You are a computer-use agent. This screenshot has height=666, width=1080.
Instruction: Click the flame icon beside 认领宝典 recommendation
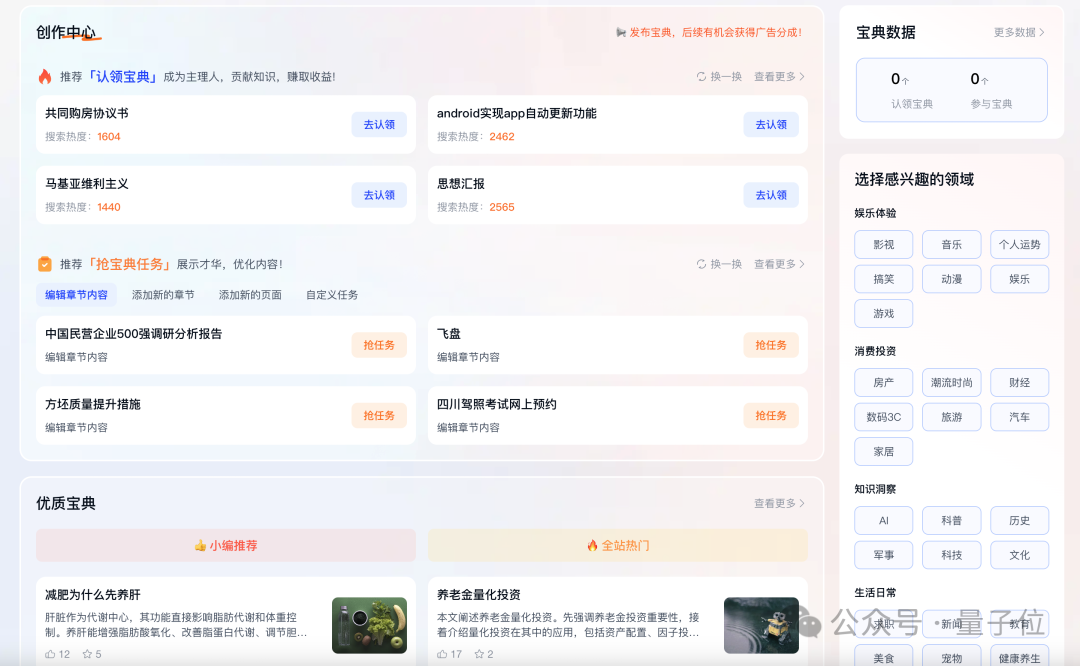(x=45, y=76)
